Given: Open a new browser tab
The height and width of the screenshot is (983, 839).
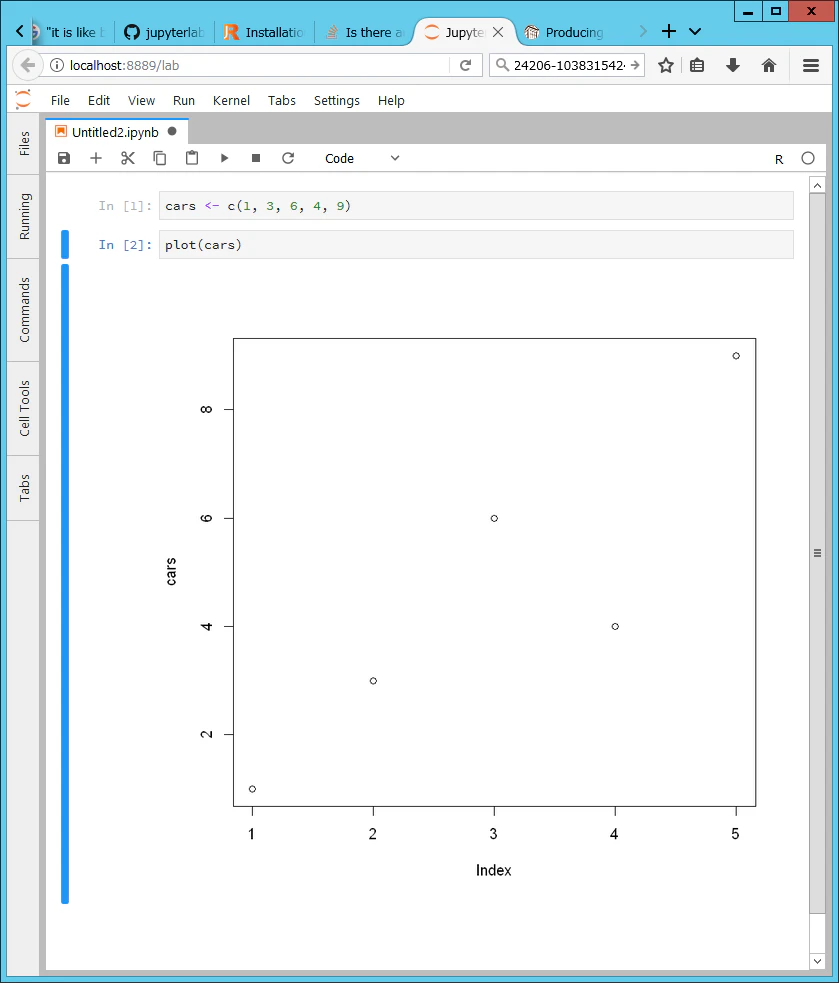Looking at the screenshot, I should coord(668,31).
